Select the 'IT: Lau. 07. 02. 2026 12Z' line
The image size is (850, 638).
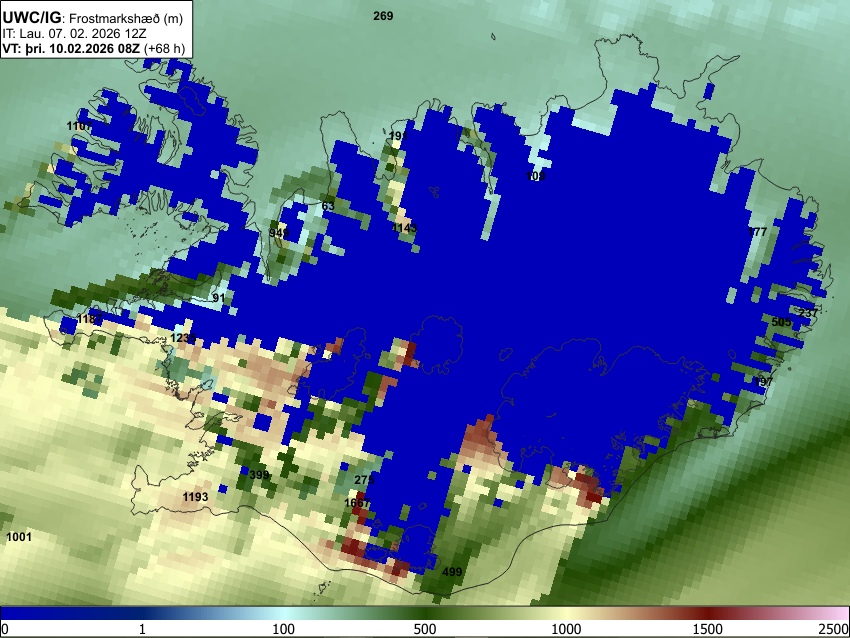click(x=74, y=34)
